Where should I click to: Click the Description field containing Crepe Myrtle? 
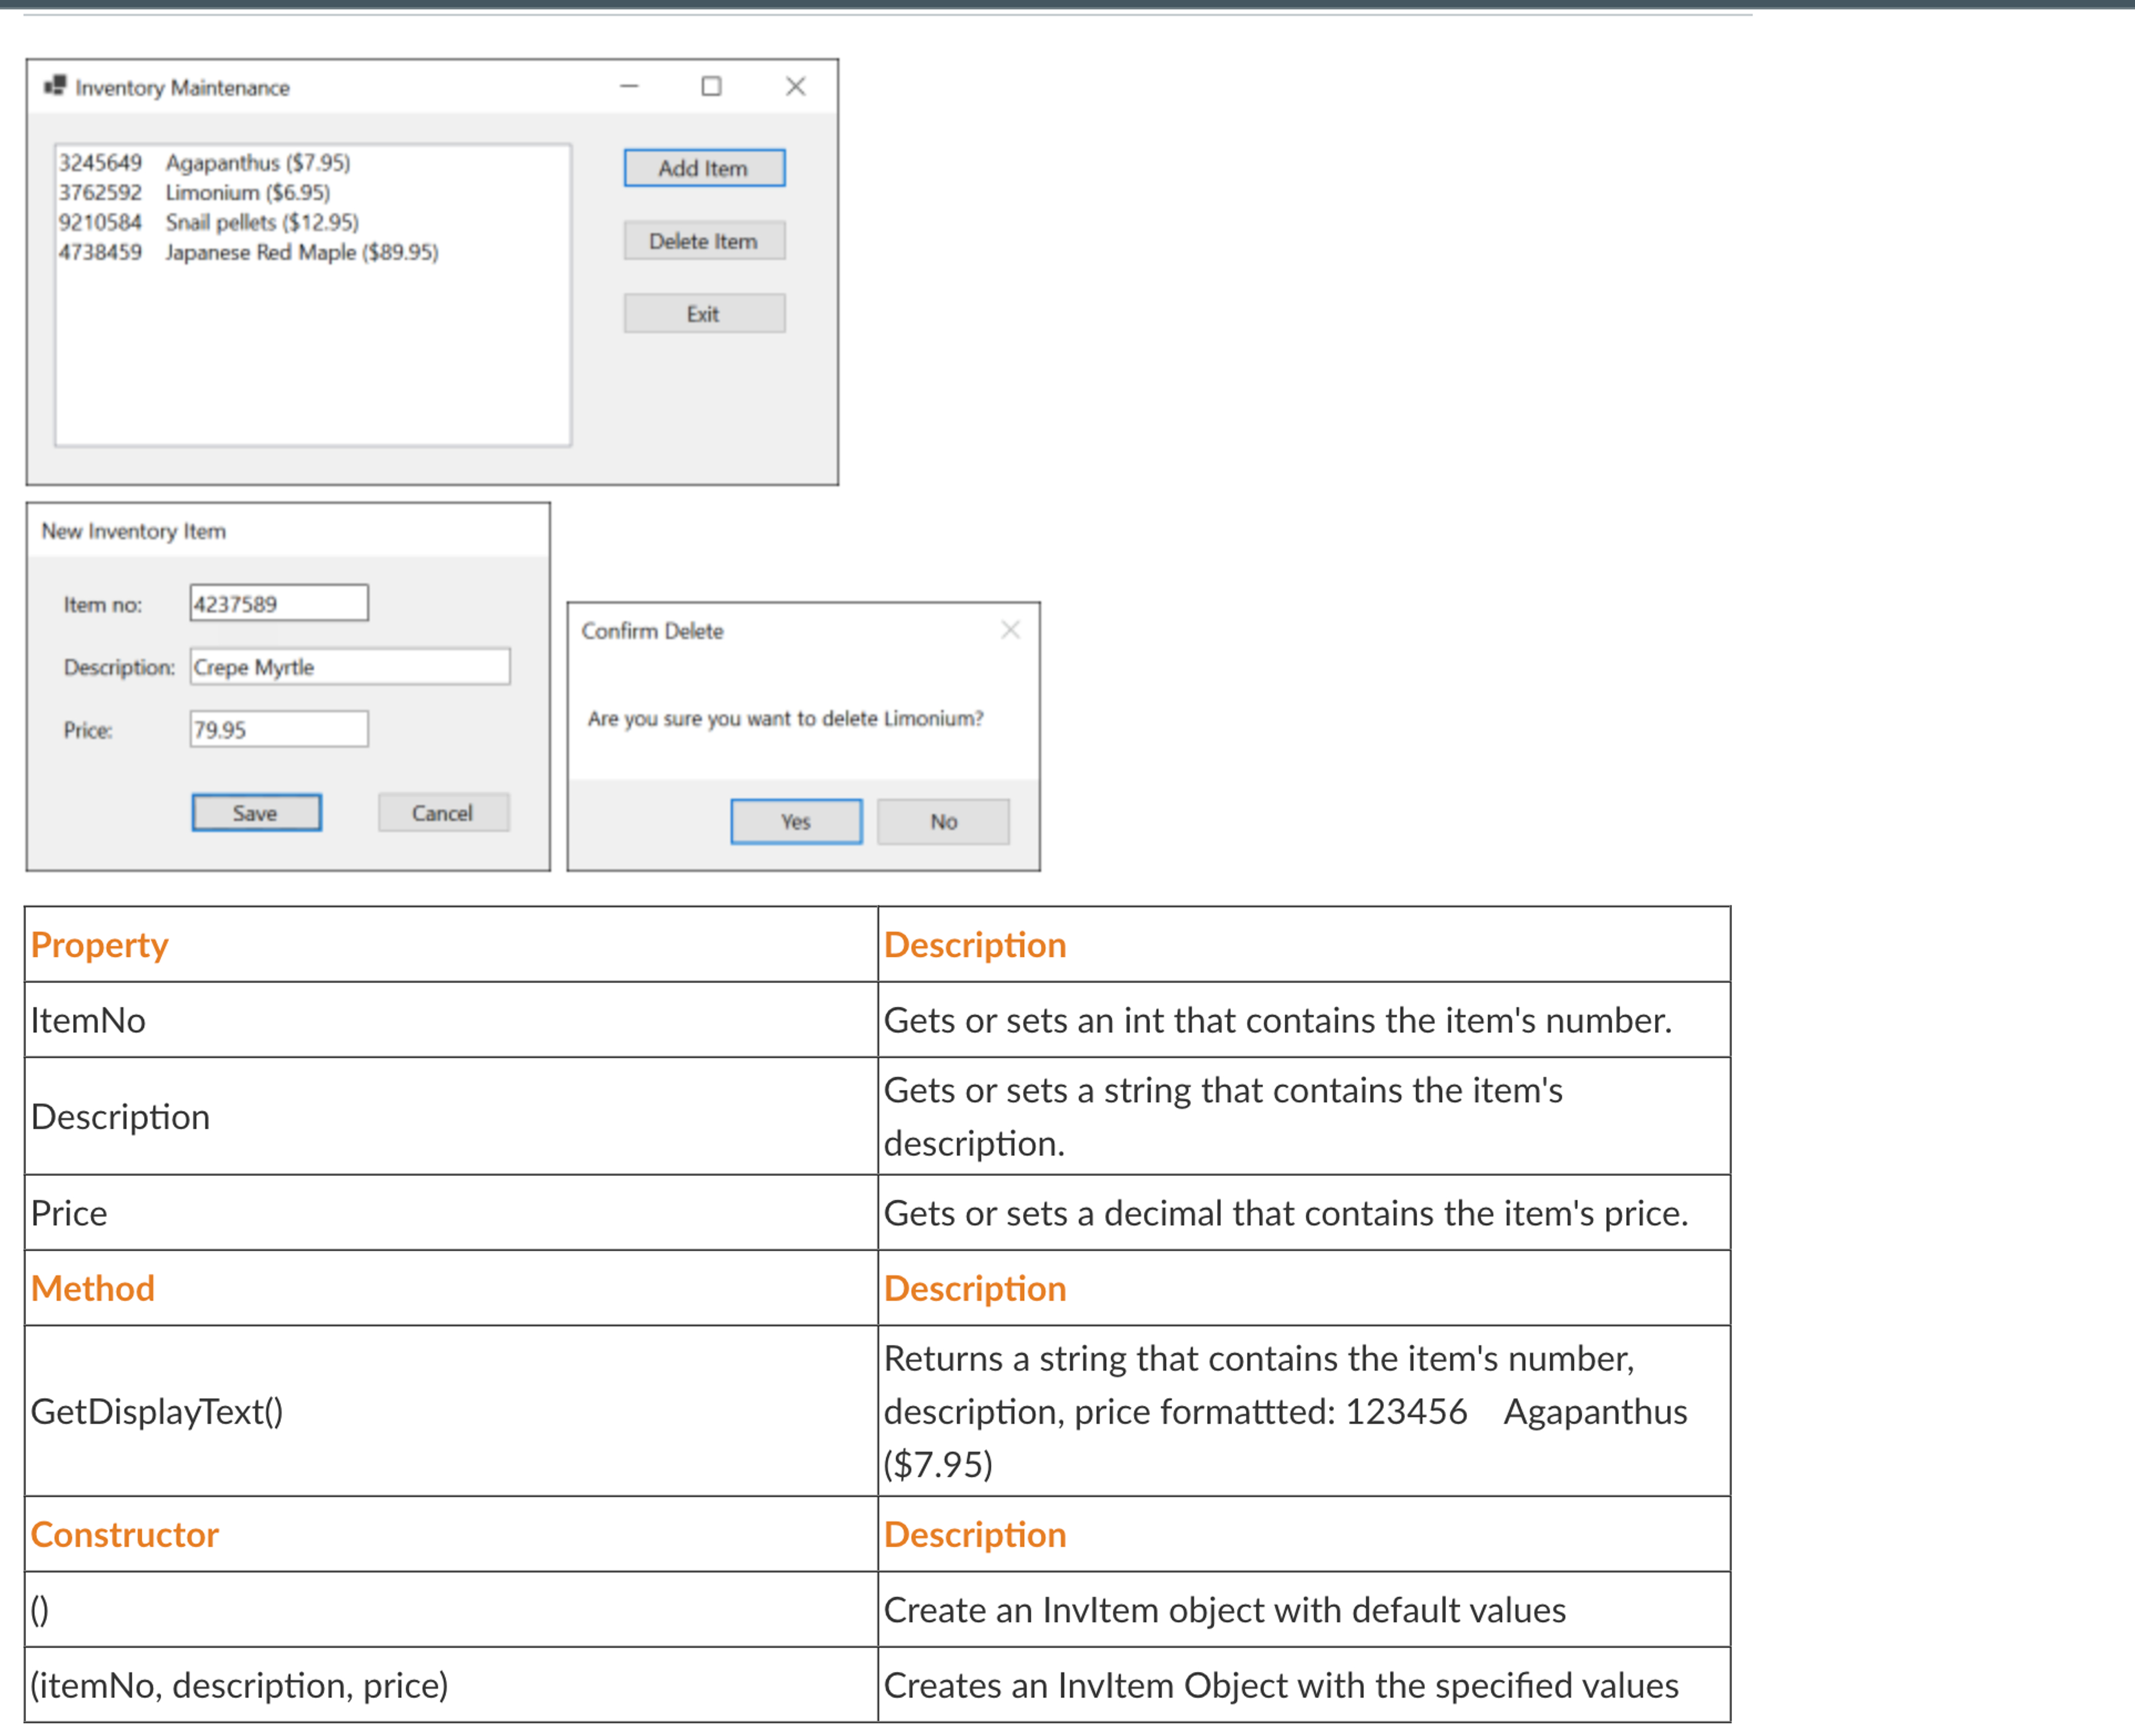349,667
